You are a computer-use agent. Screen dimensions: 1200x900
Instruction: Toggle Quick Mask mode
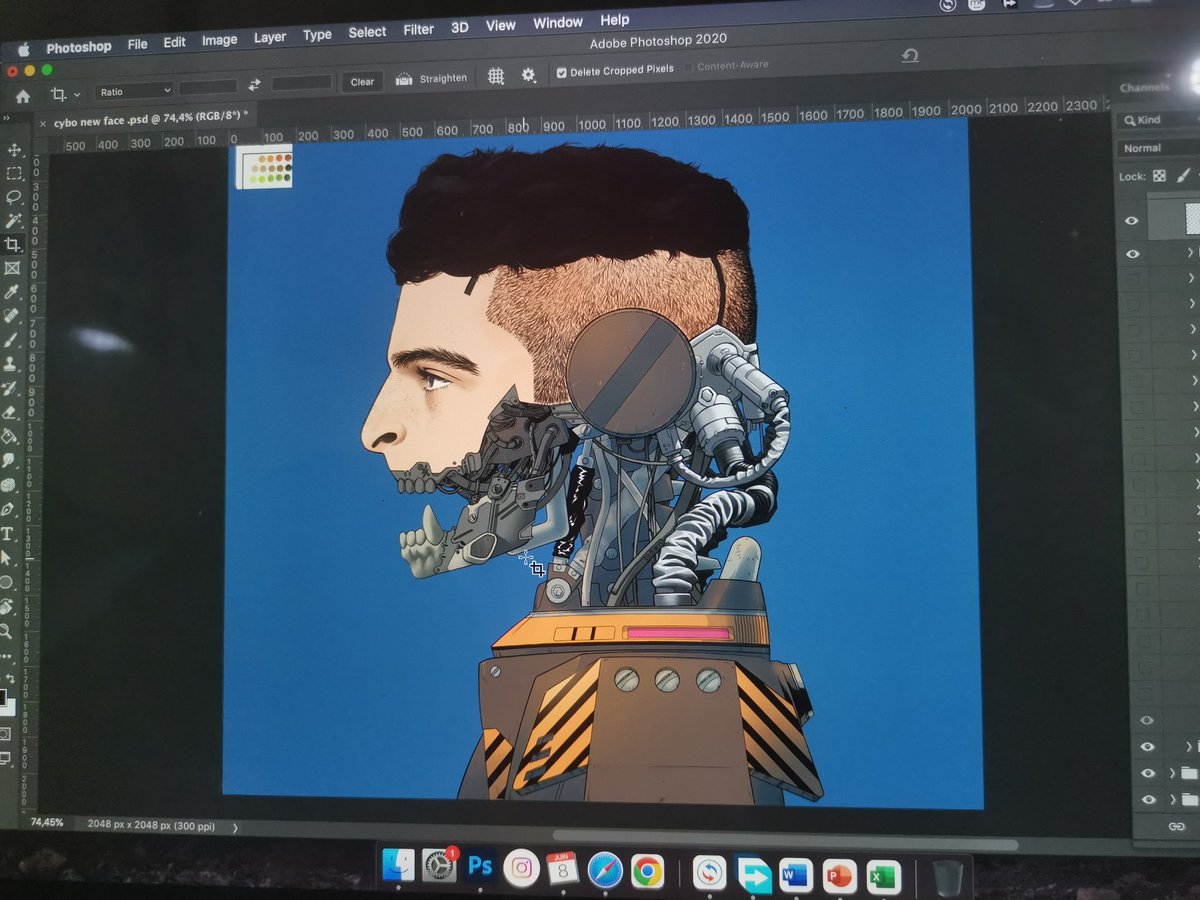tap(5, 734)
